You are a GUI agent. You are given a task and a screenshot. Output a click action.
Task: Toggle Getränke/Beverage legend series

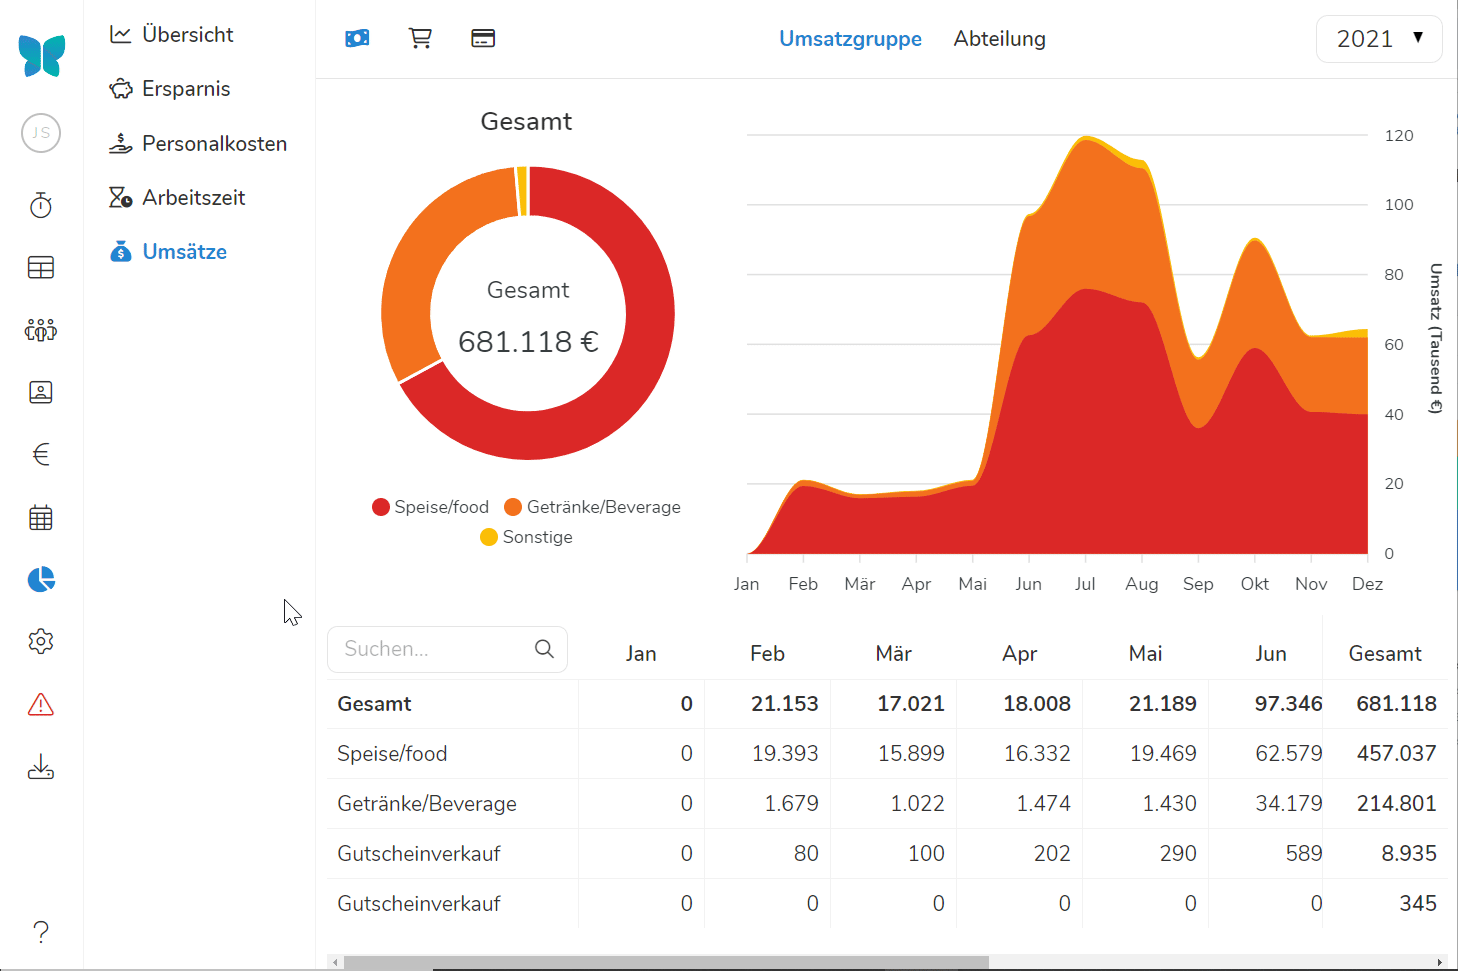[592, 507]
